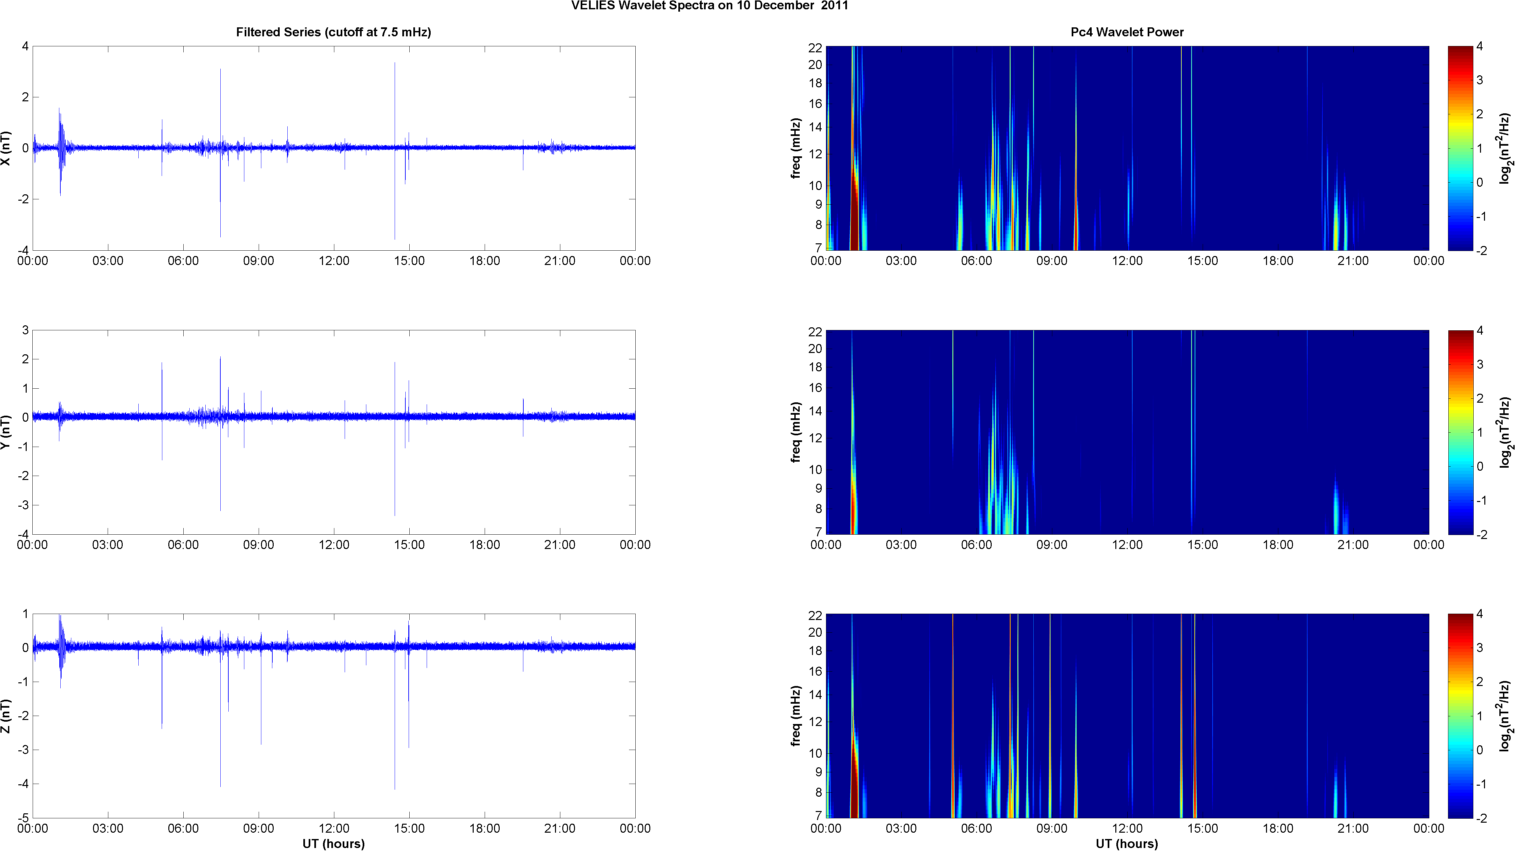Click the Z (nT) axis label

pos(7,715)
